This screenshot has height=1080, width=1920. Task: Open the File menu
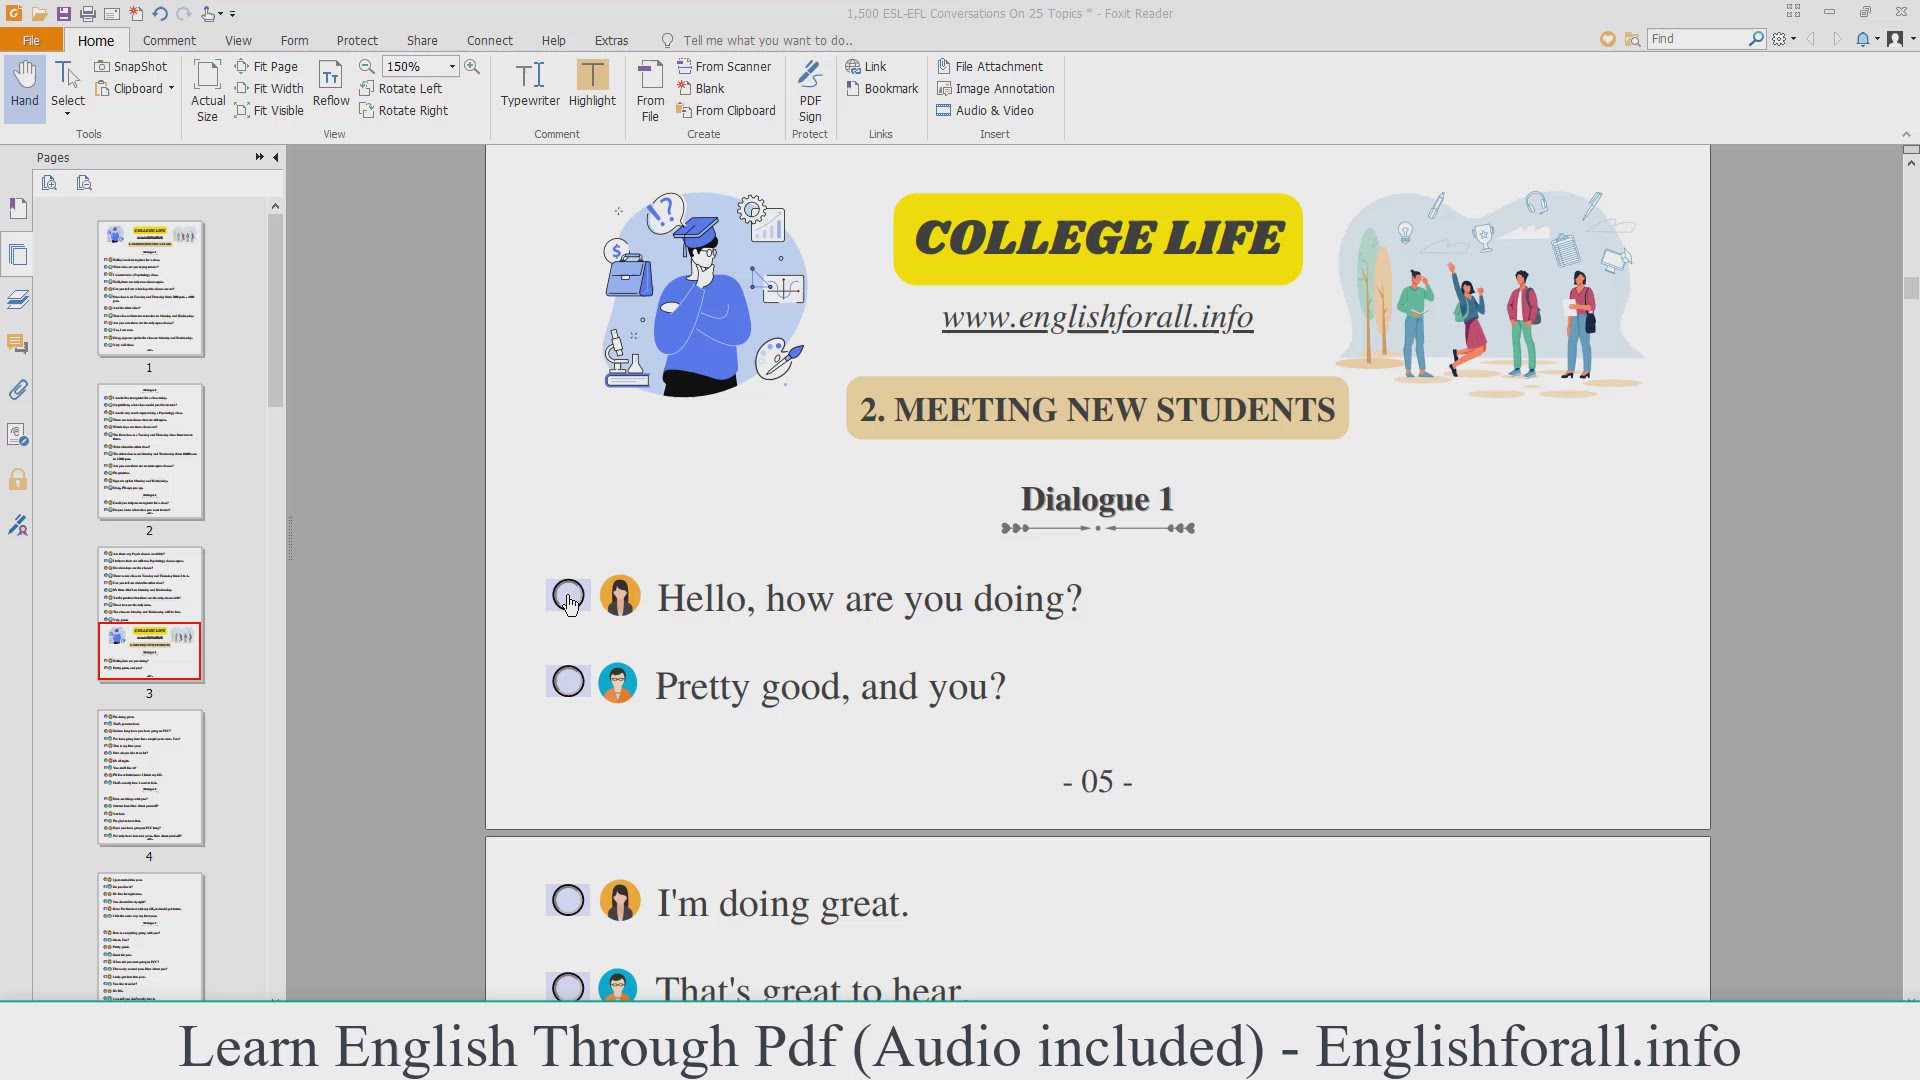[31, 40]
